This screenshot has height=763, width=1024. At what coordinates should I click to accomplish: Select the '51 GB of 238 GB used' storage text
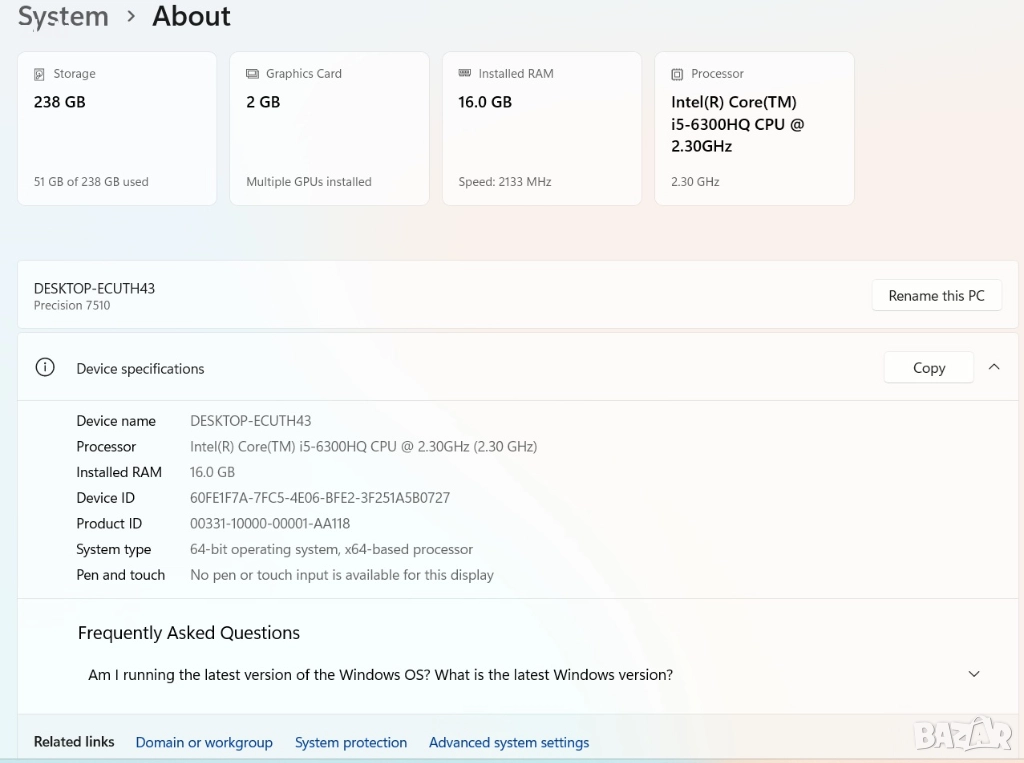pos(91,182)
